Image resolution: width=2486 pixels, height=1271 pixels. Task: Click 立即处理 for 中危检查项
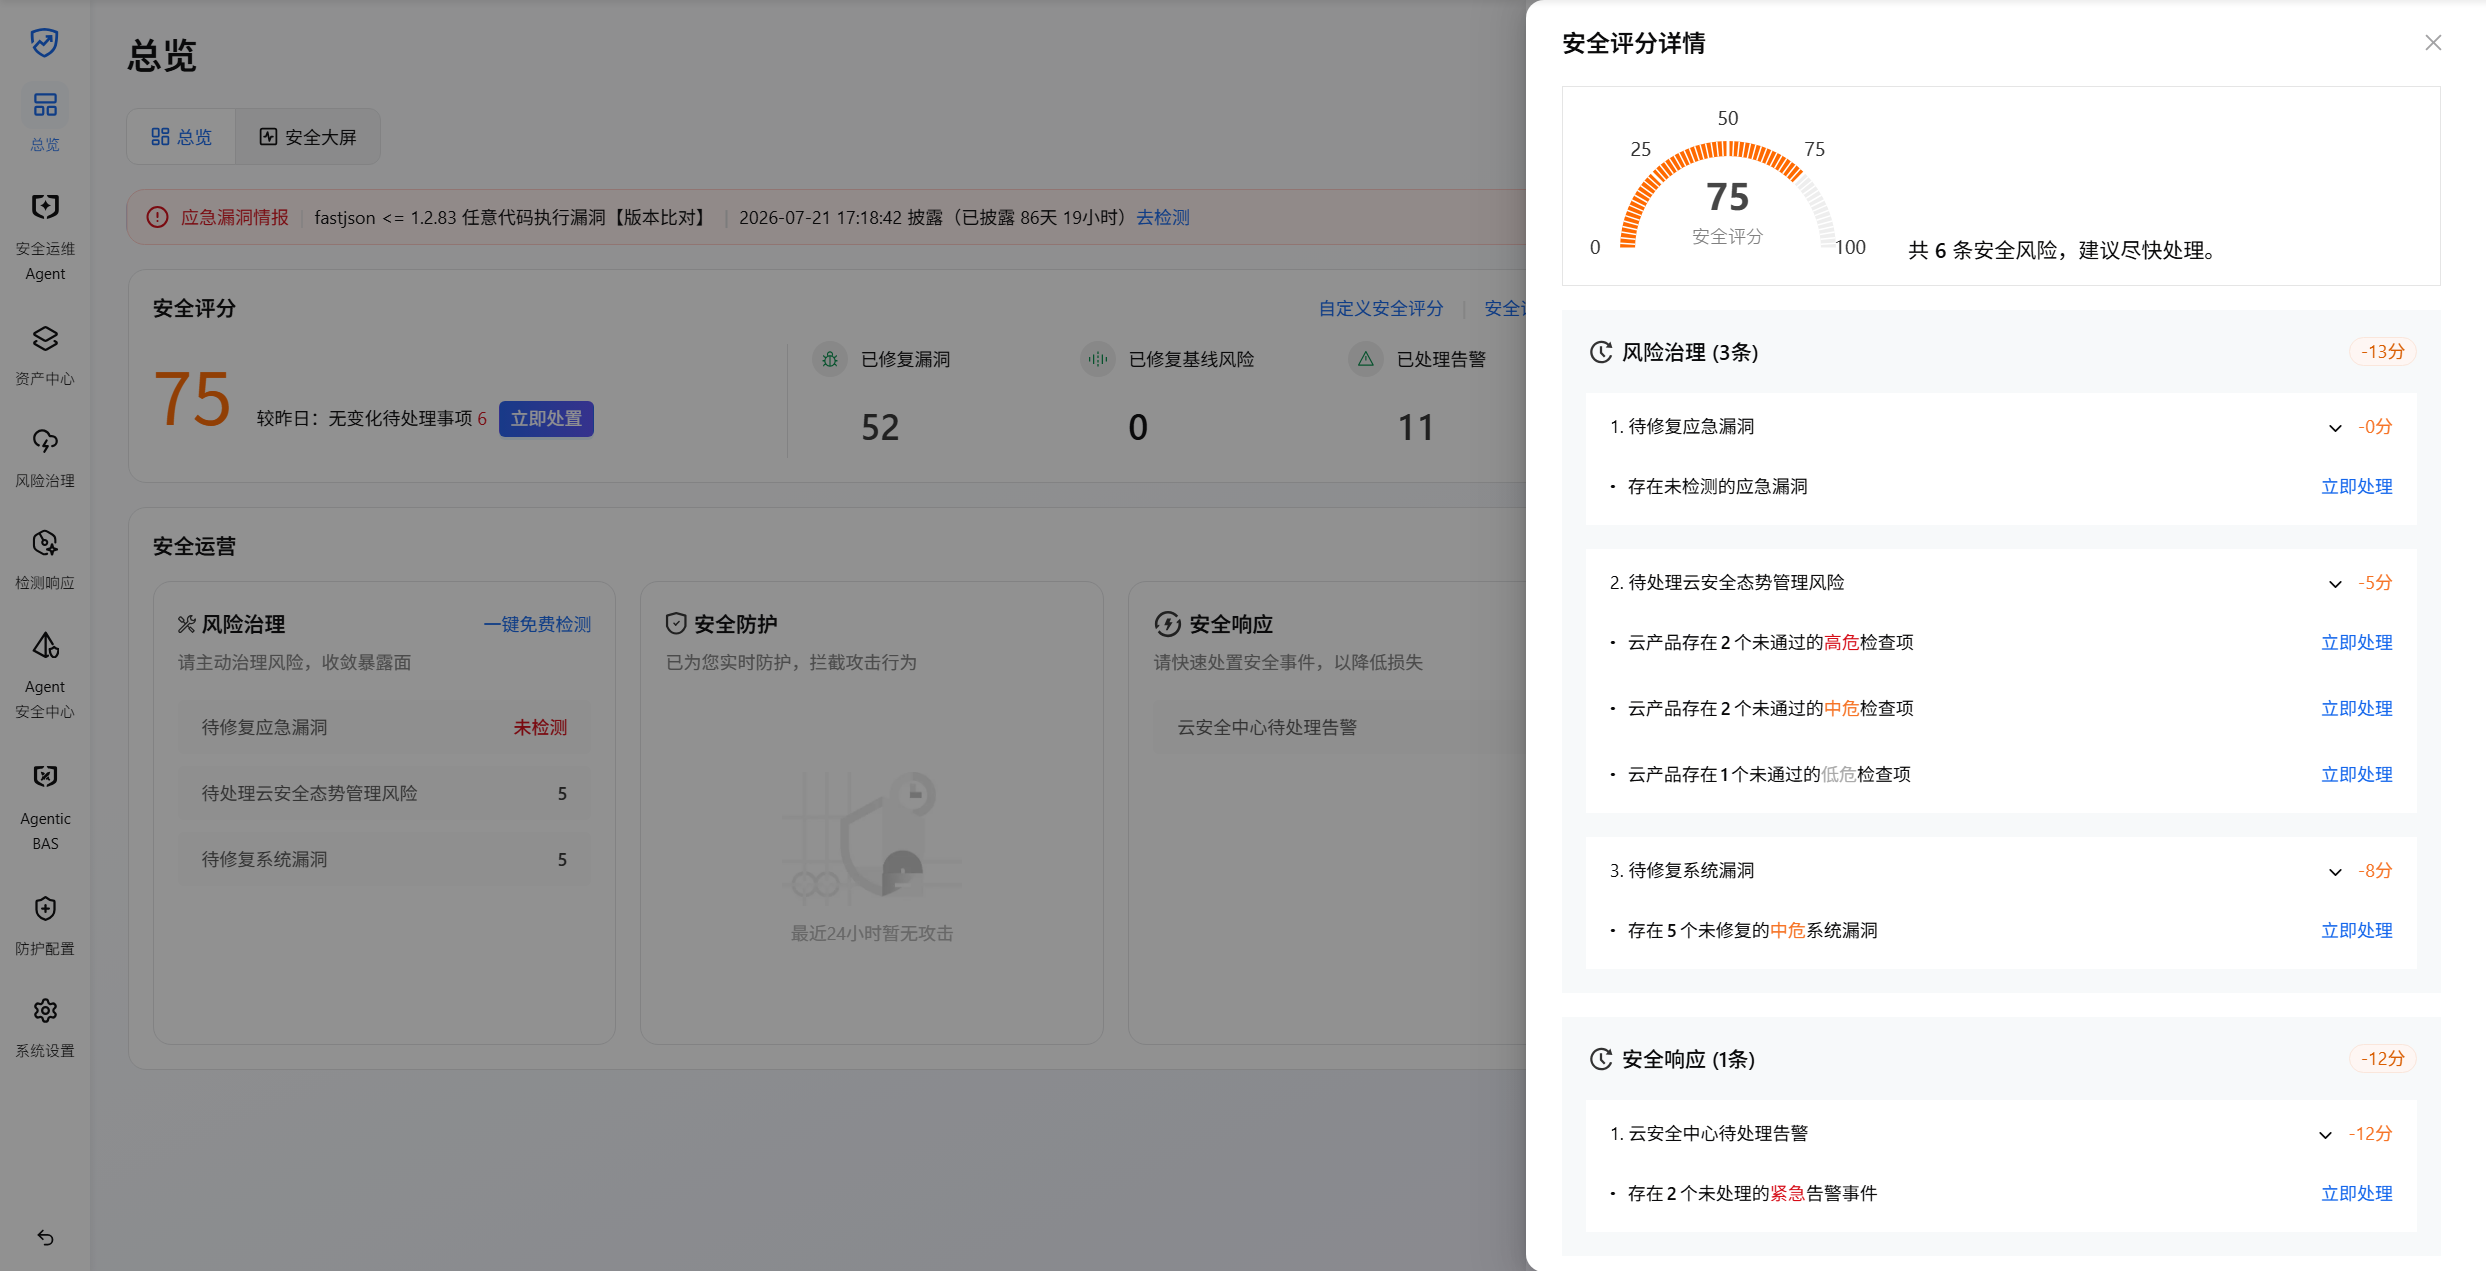[x=2356, y=708]
